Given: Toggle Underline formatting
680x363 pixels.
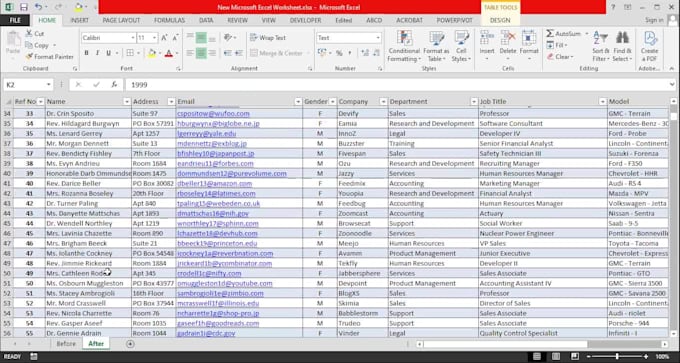Looking at the screenshot, I should (x=108, y=53).
